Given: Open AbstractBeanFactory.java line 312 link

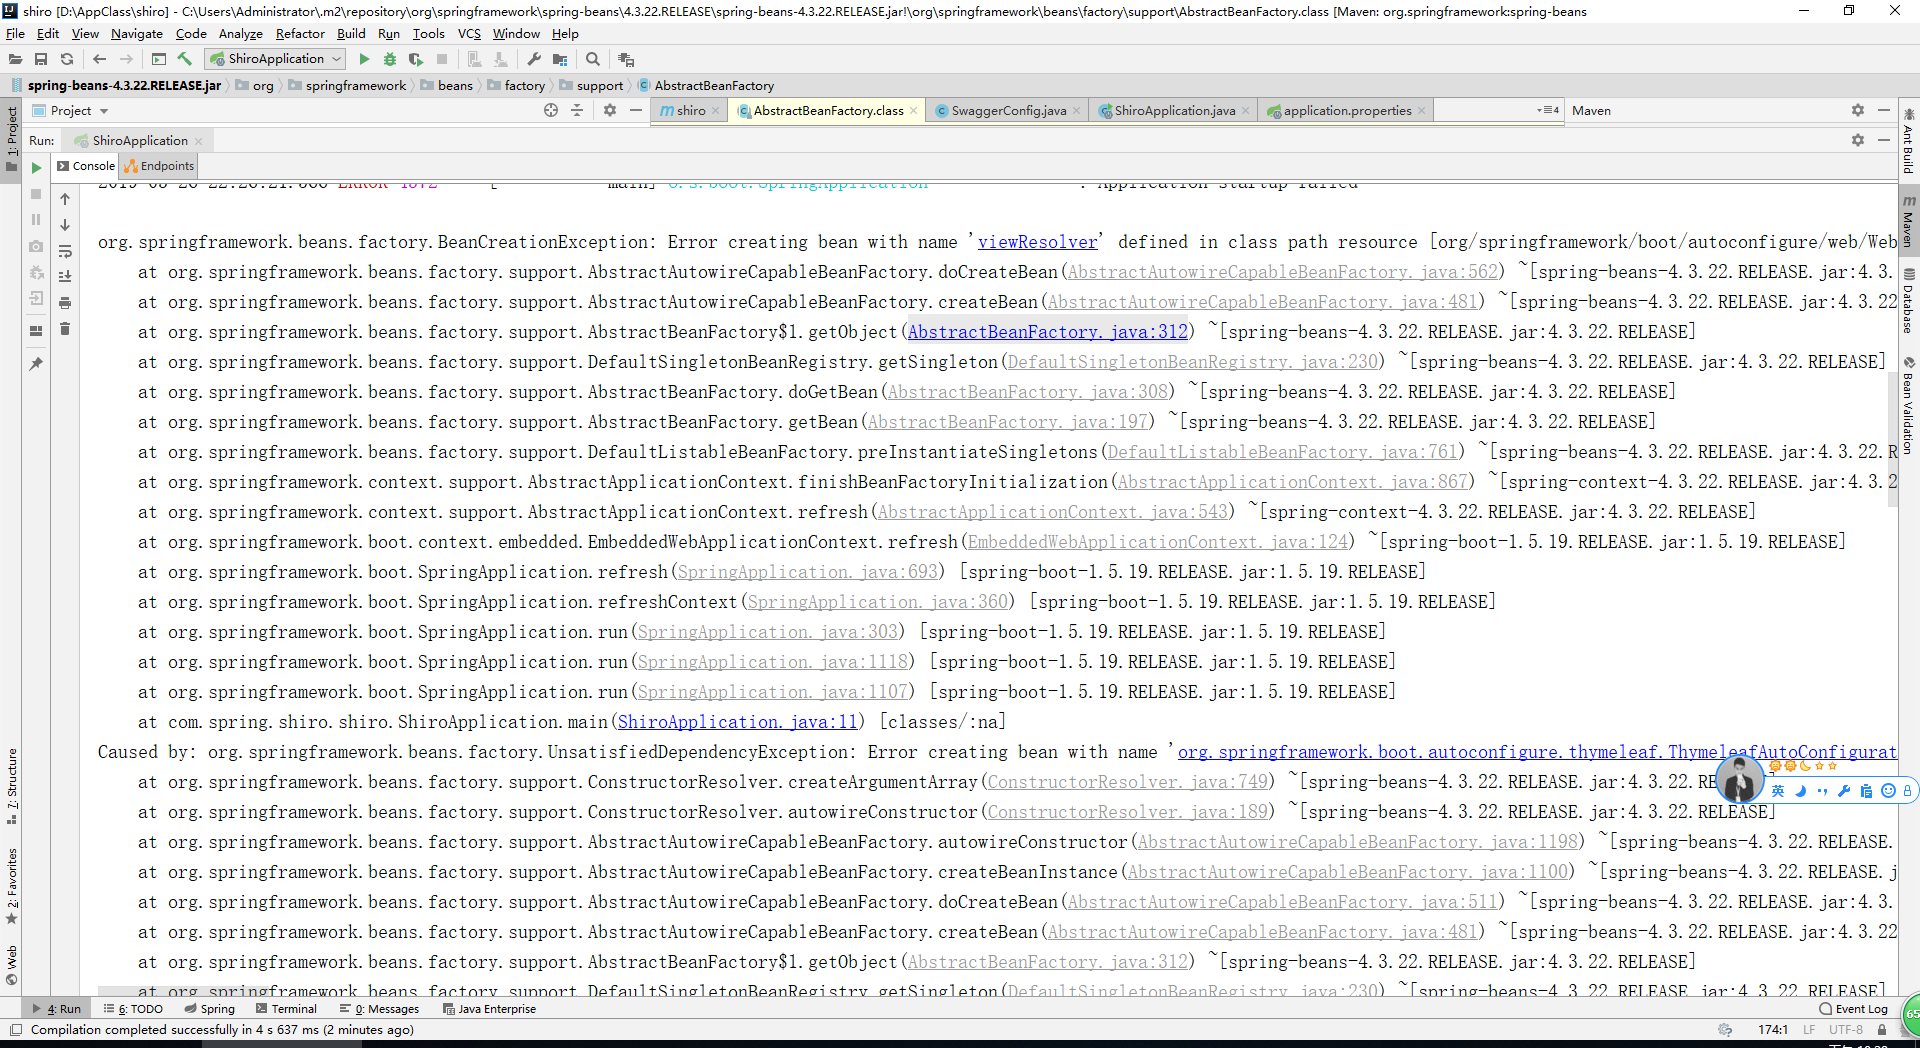Looking at the screenshot, I should pos(1046,331).
